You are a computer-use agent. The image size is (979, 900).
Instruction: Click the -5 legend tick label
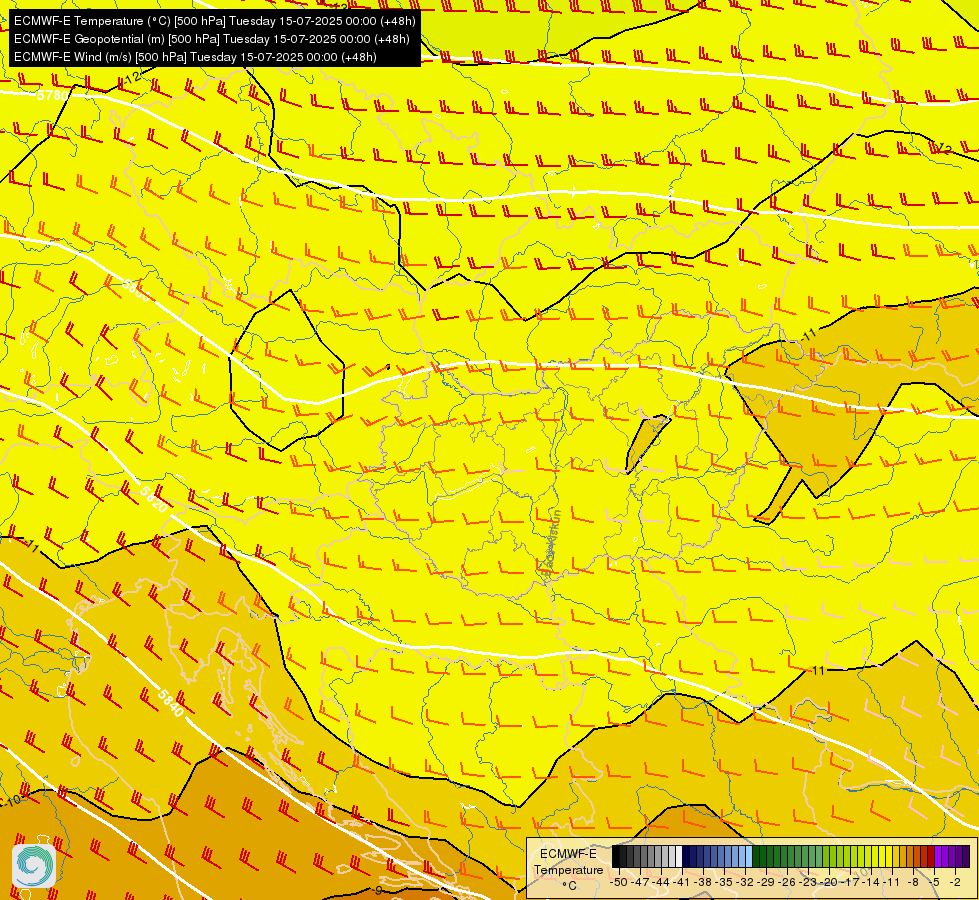934,883
